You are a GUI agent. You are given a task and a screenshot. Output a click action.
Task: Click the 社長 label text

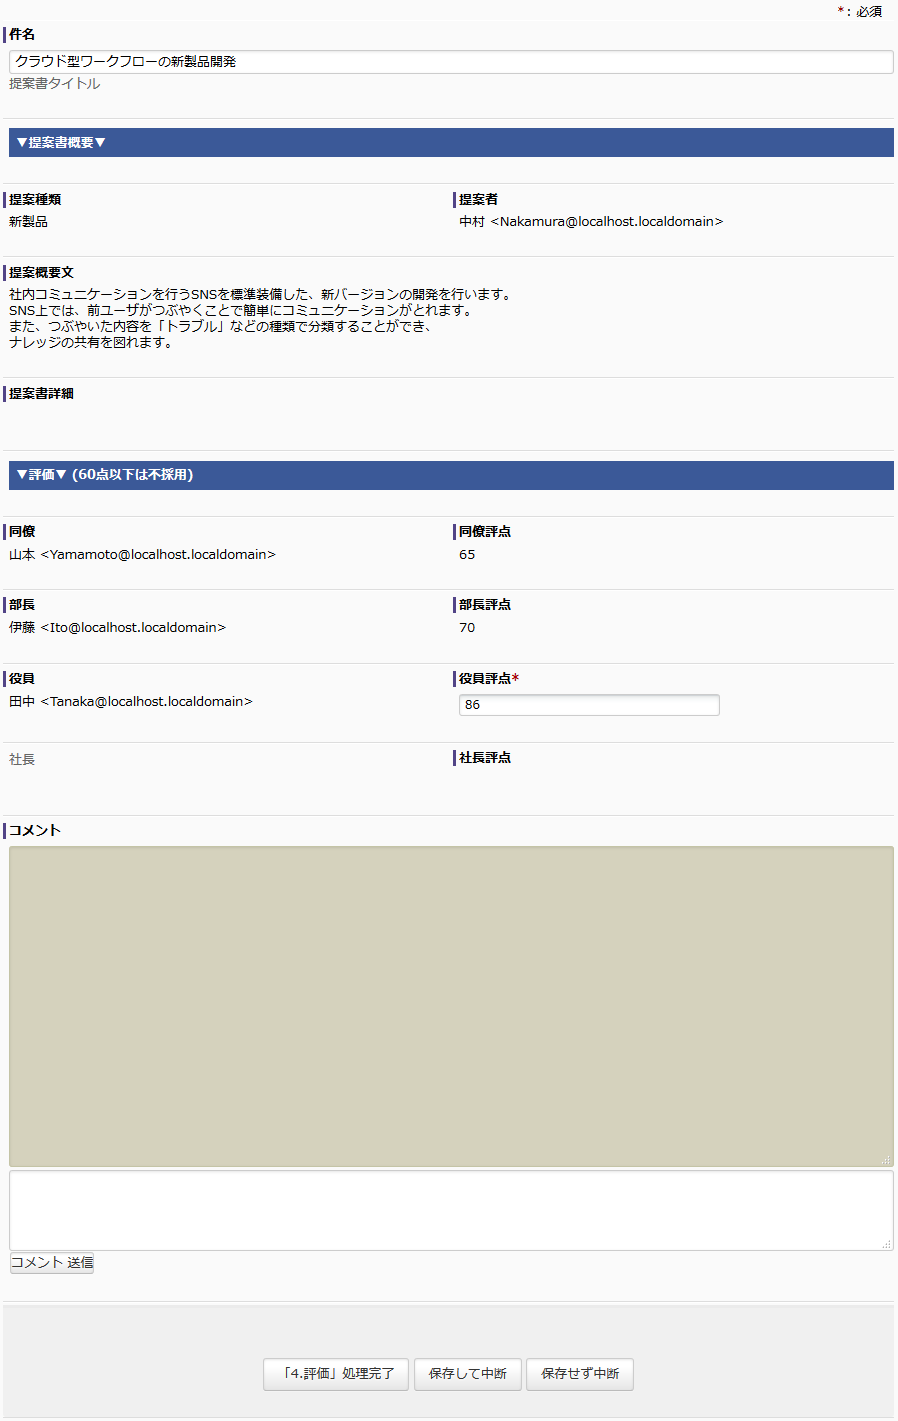click(x=22, y=760)
